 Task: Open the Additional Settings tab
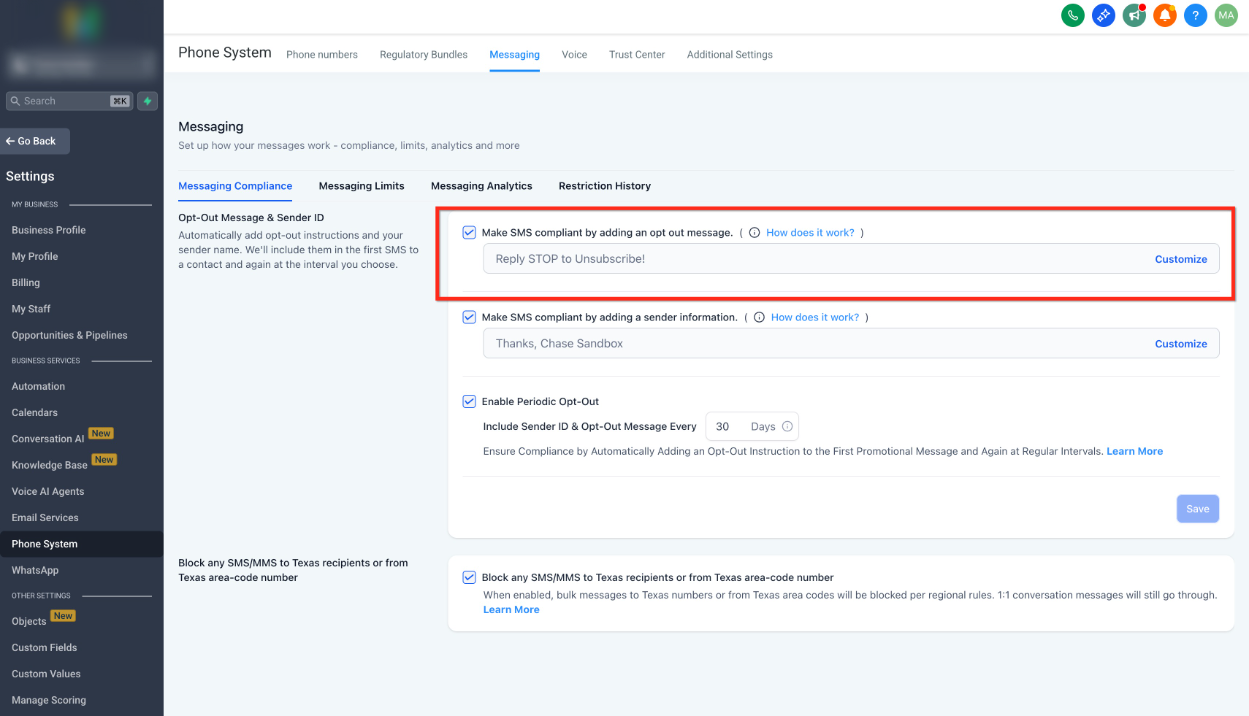729,54
